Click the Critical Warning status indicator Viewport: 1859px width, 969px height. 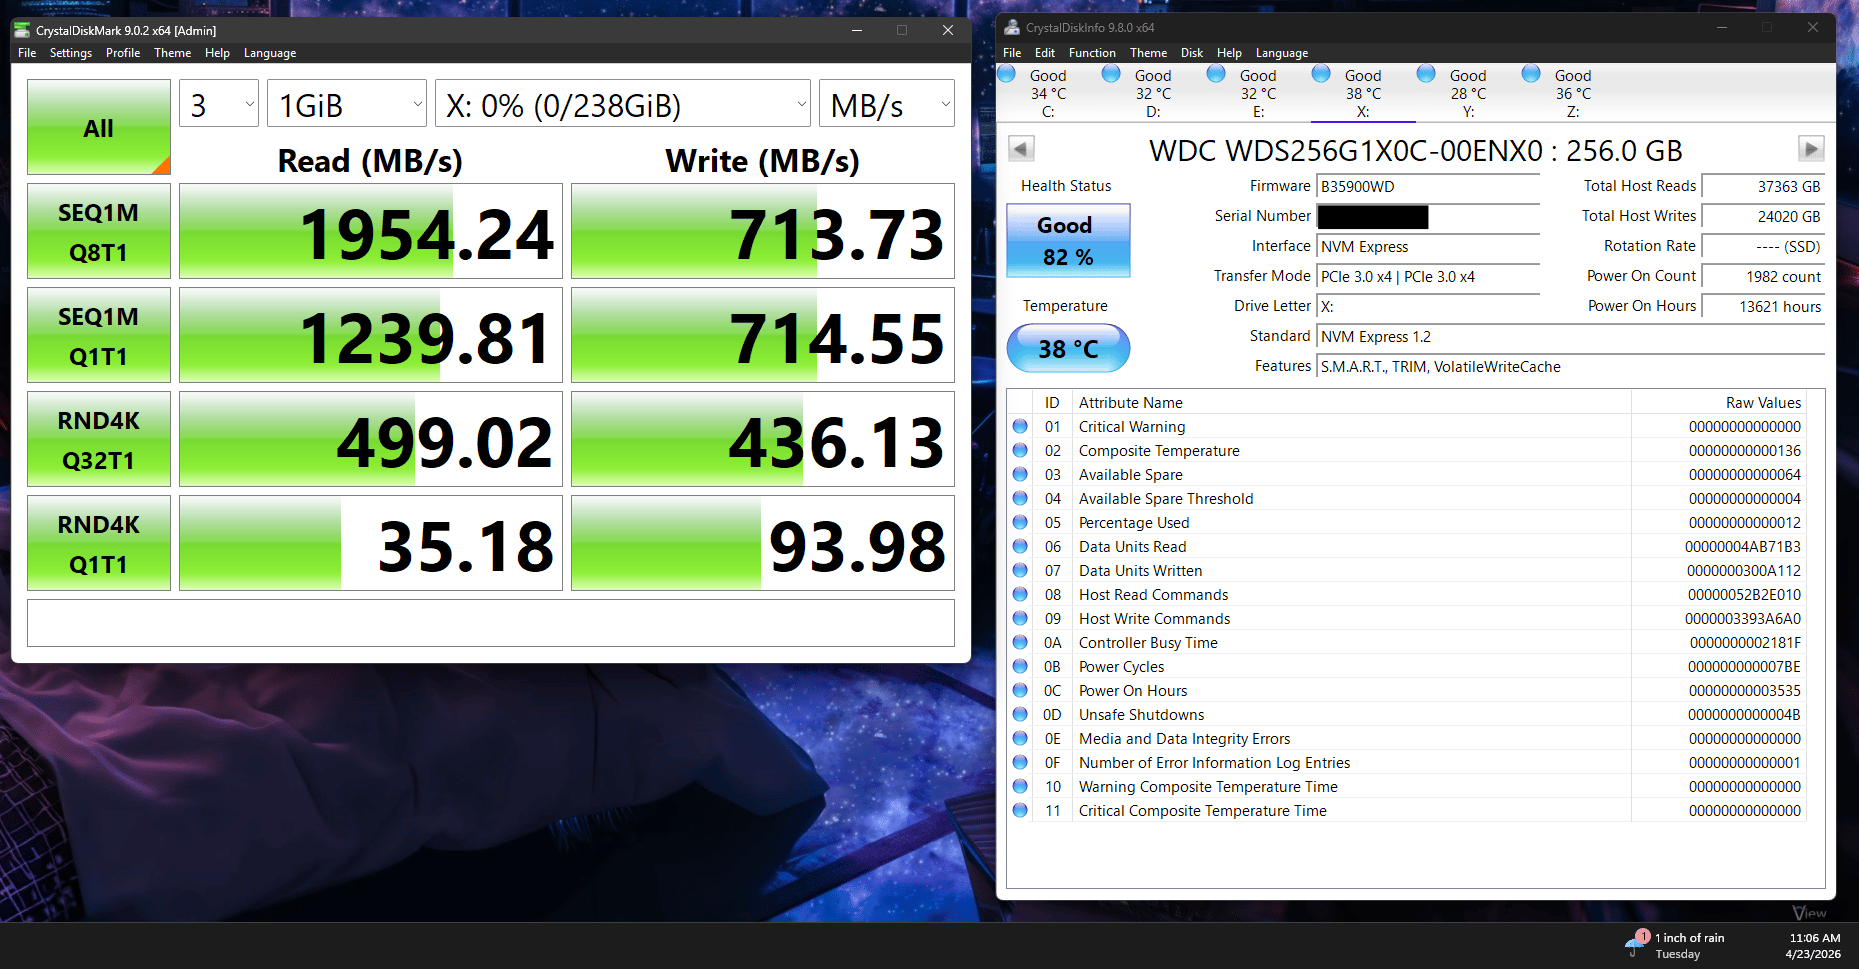1020,426
